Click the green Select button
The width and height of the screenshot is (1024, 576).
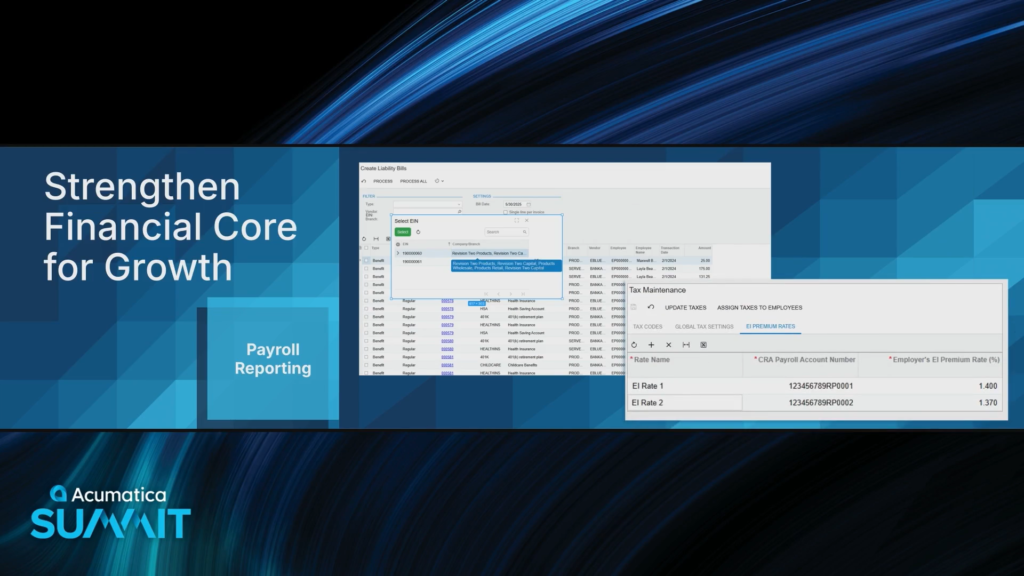pyautogui.click(x=402, y=231)
